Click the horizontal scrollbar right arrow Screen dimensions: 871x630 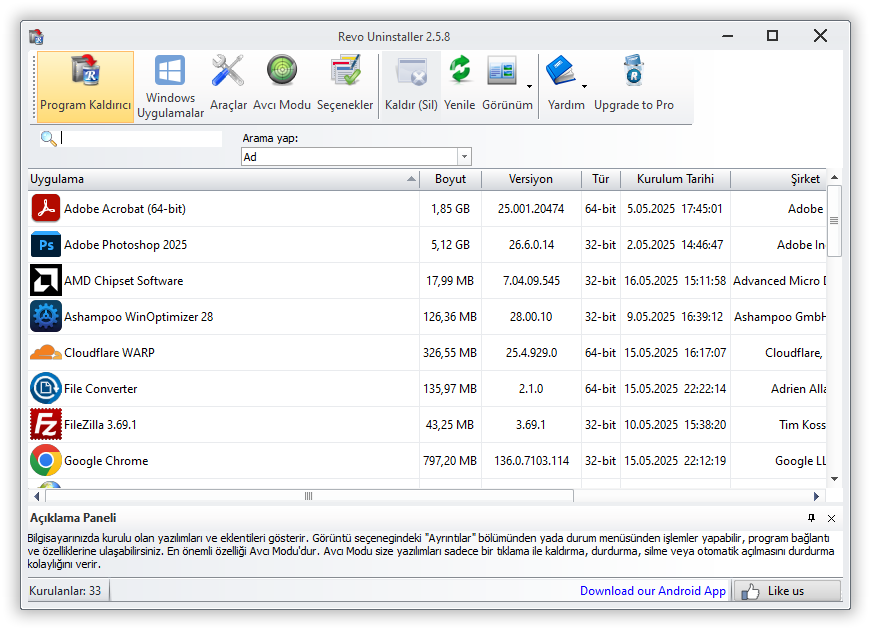816,496
